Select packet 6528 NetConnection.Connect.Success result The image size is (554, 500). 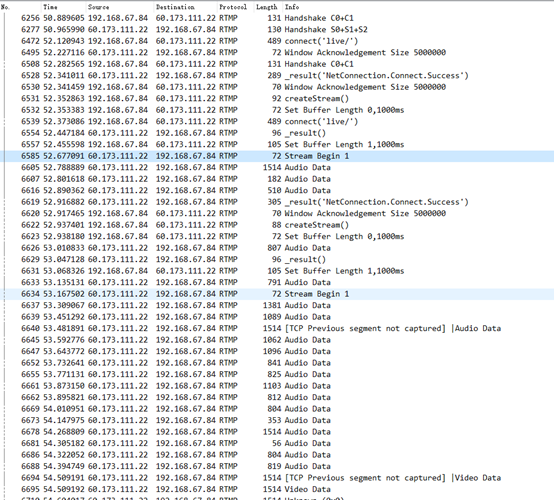pyautogui.click(x=277, y=75)
